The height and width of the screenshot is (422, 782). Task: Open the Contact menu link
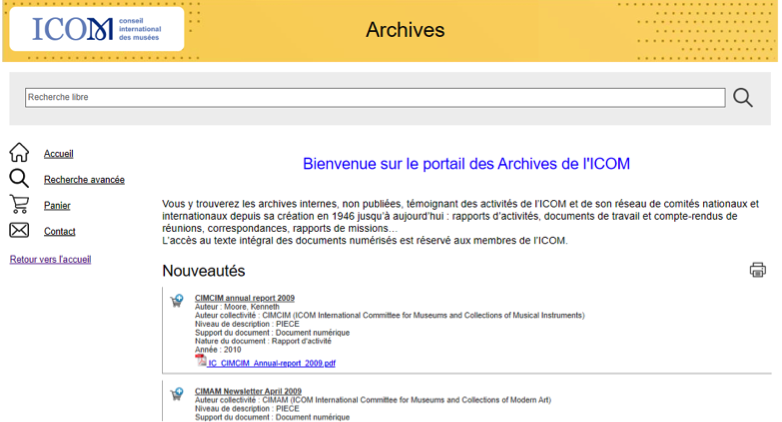point(59,231)
